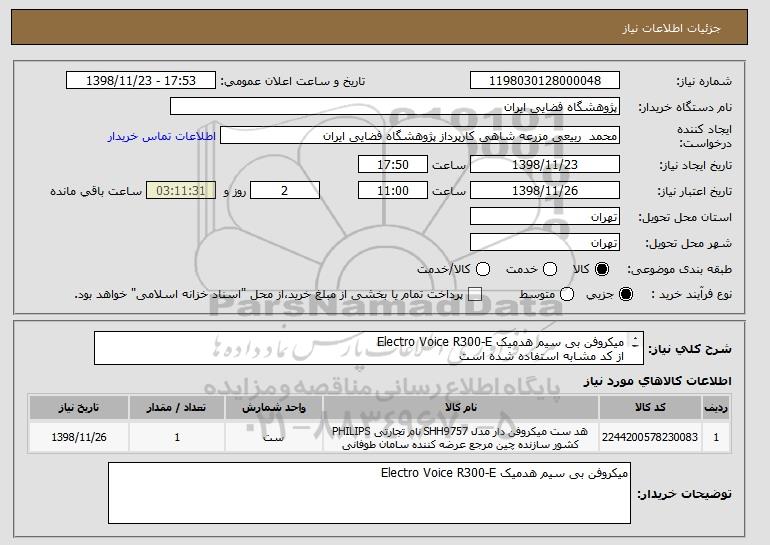Click the item code 2244200578230083 cell
770x545 pixels.
[x=650, y=437]
